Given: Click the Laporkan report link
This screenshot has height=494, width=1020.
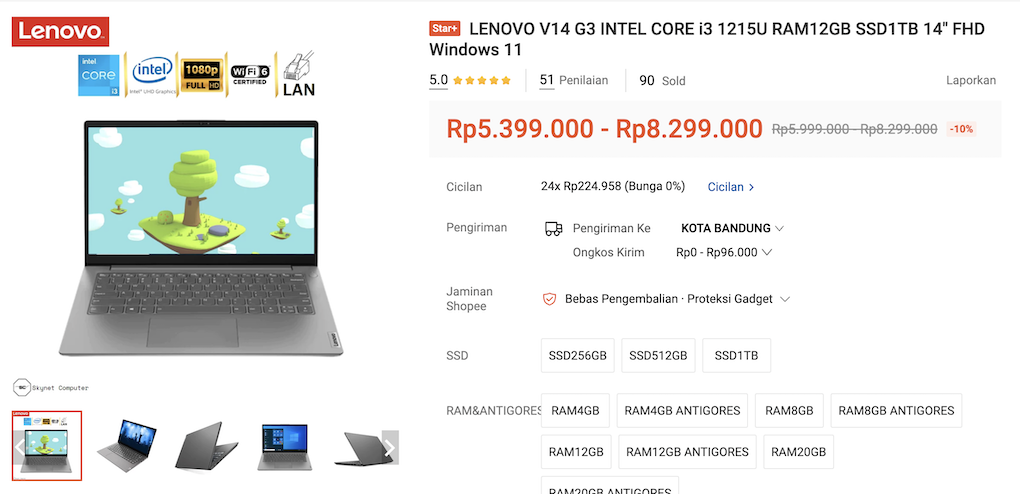Looking at the screenshot, I should (x=971, y=81).
